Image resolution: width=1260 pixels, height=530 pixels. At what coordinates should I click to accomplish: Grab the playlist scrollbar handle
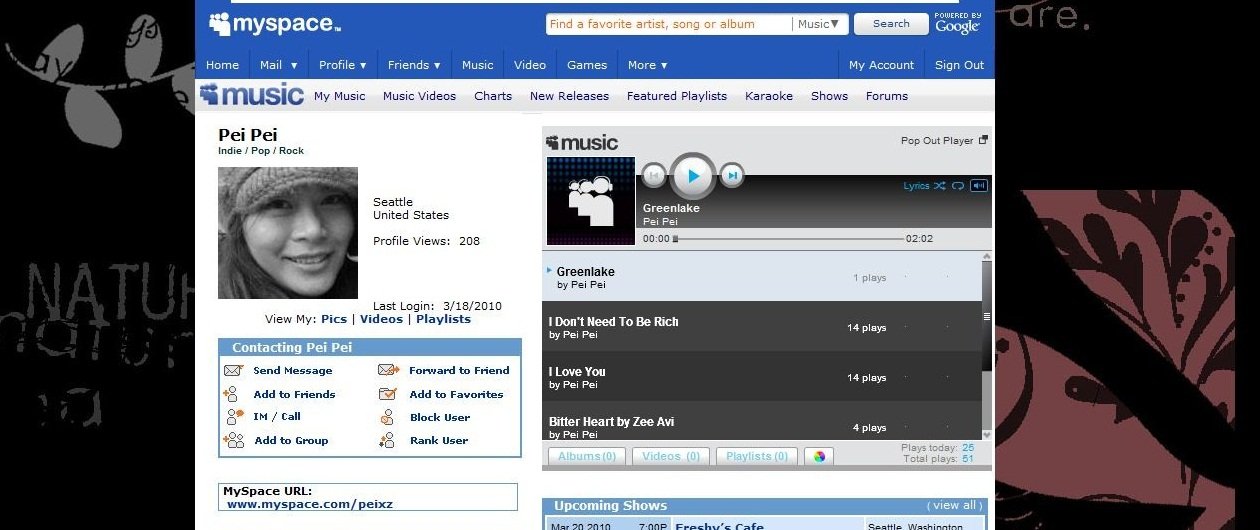point(988,316)
